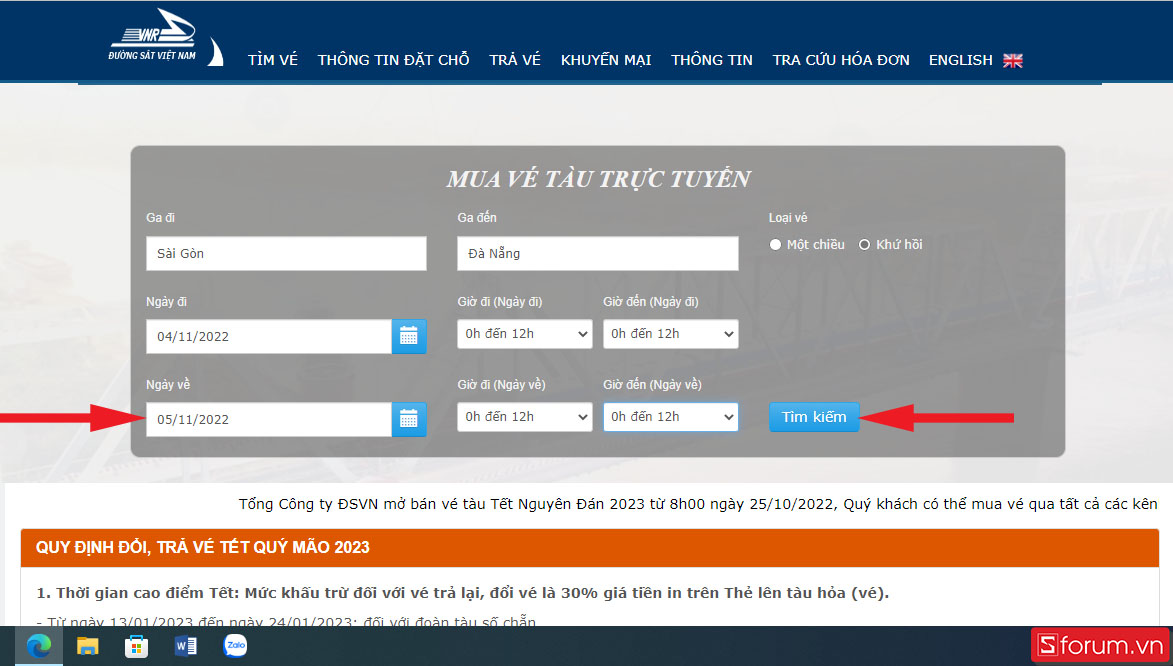1173x666 pixels.
Task: Open Microsoft Edge from taskbar
Action: [x=39, y=646]
